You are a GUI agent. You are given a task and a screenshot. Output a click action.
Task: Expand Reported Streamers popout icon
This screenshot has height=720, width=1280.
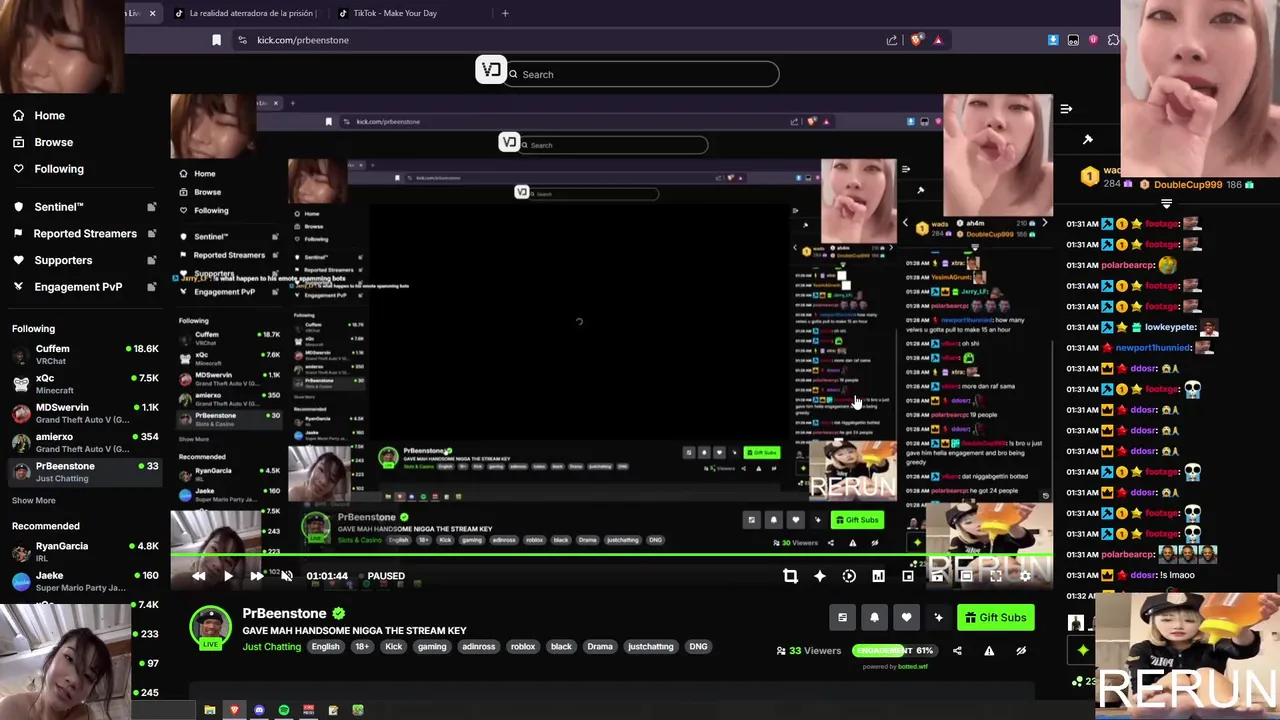[152, 233]
